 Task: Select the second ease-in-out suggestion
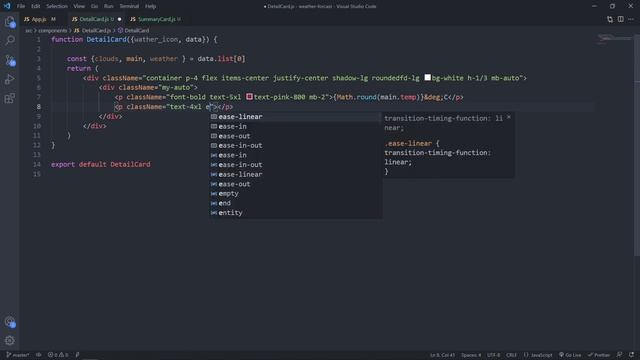[296, 165]
